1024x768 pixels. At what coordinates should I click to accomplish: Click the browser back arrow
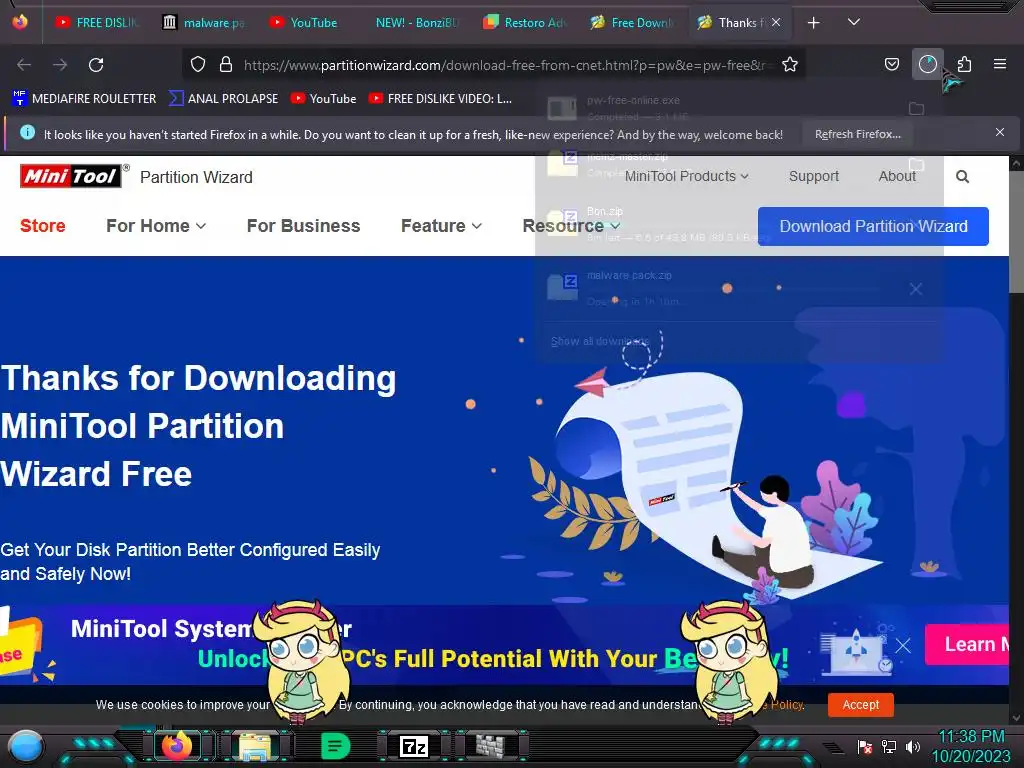(24, 65)
